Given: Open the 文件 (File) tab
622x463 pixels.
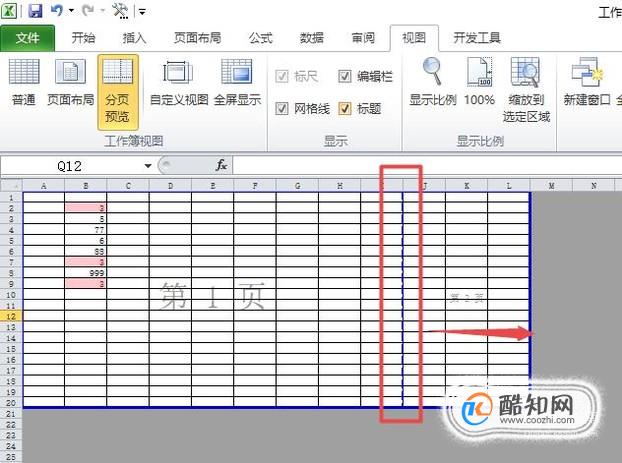Looking at the screenshot, I should point(27,38).
